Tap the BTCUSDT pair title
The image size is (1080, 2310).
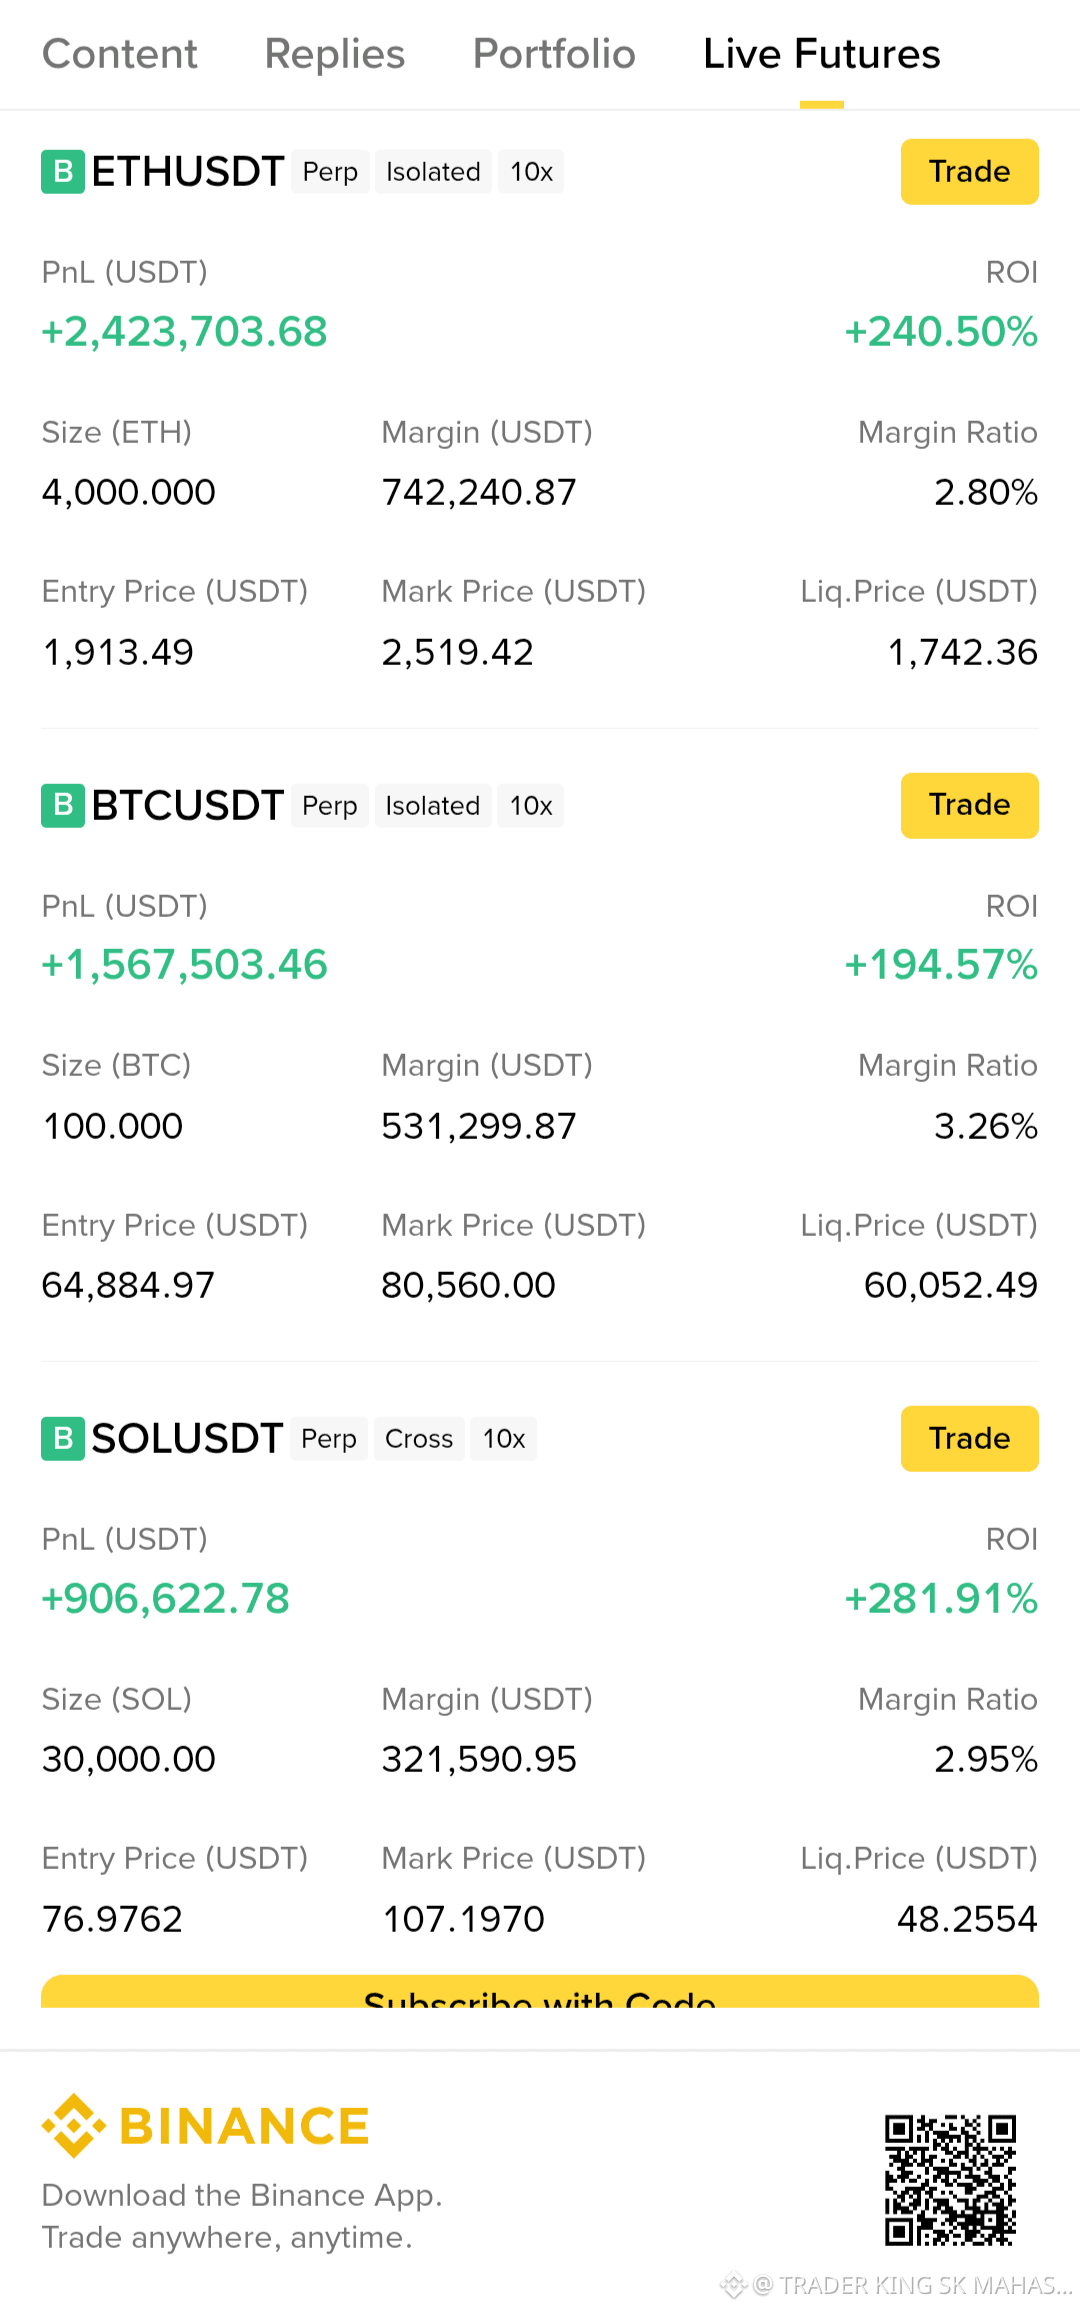188,806
